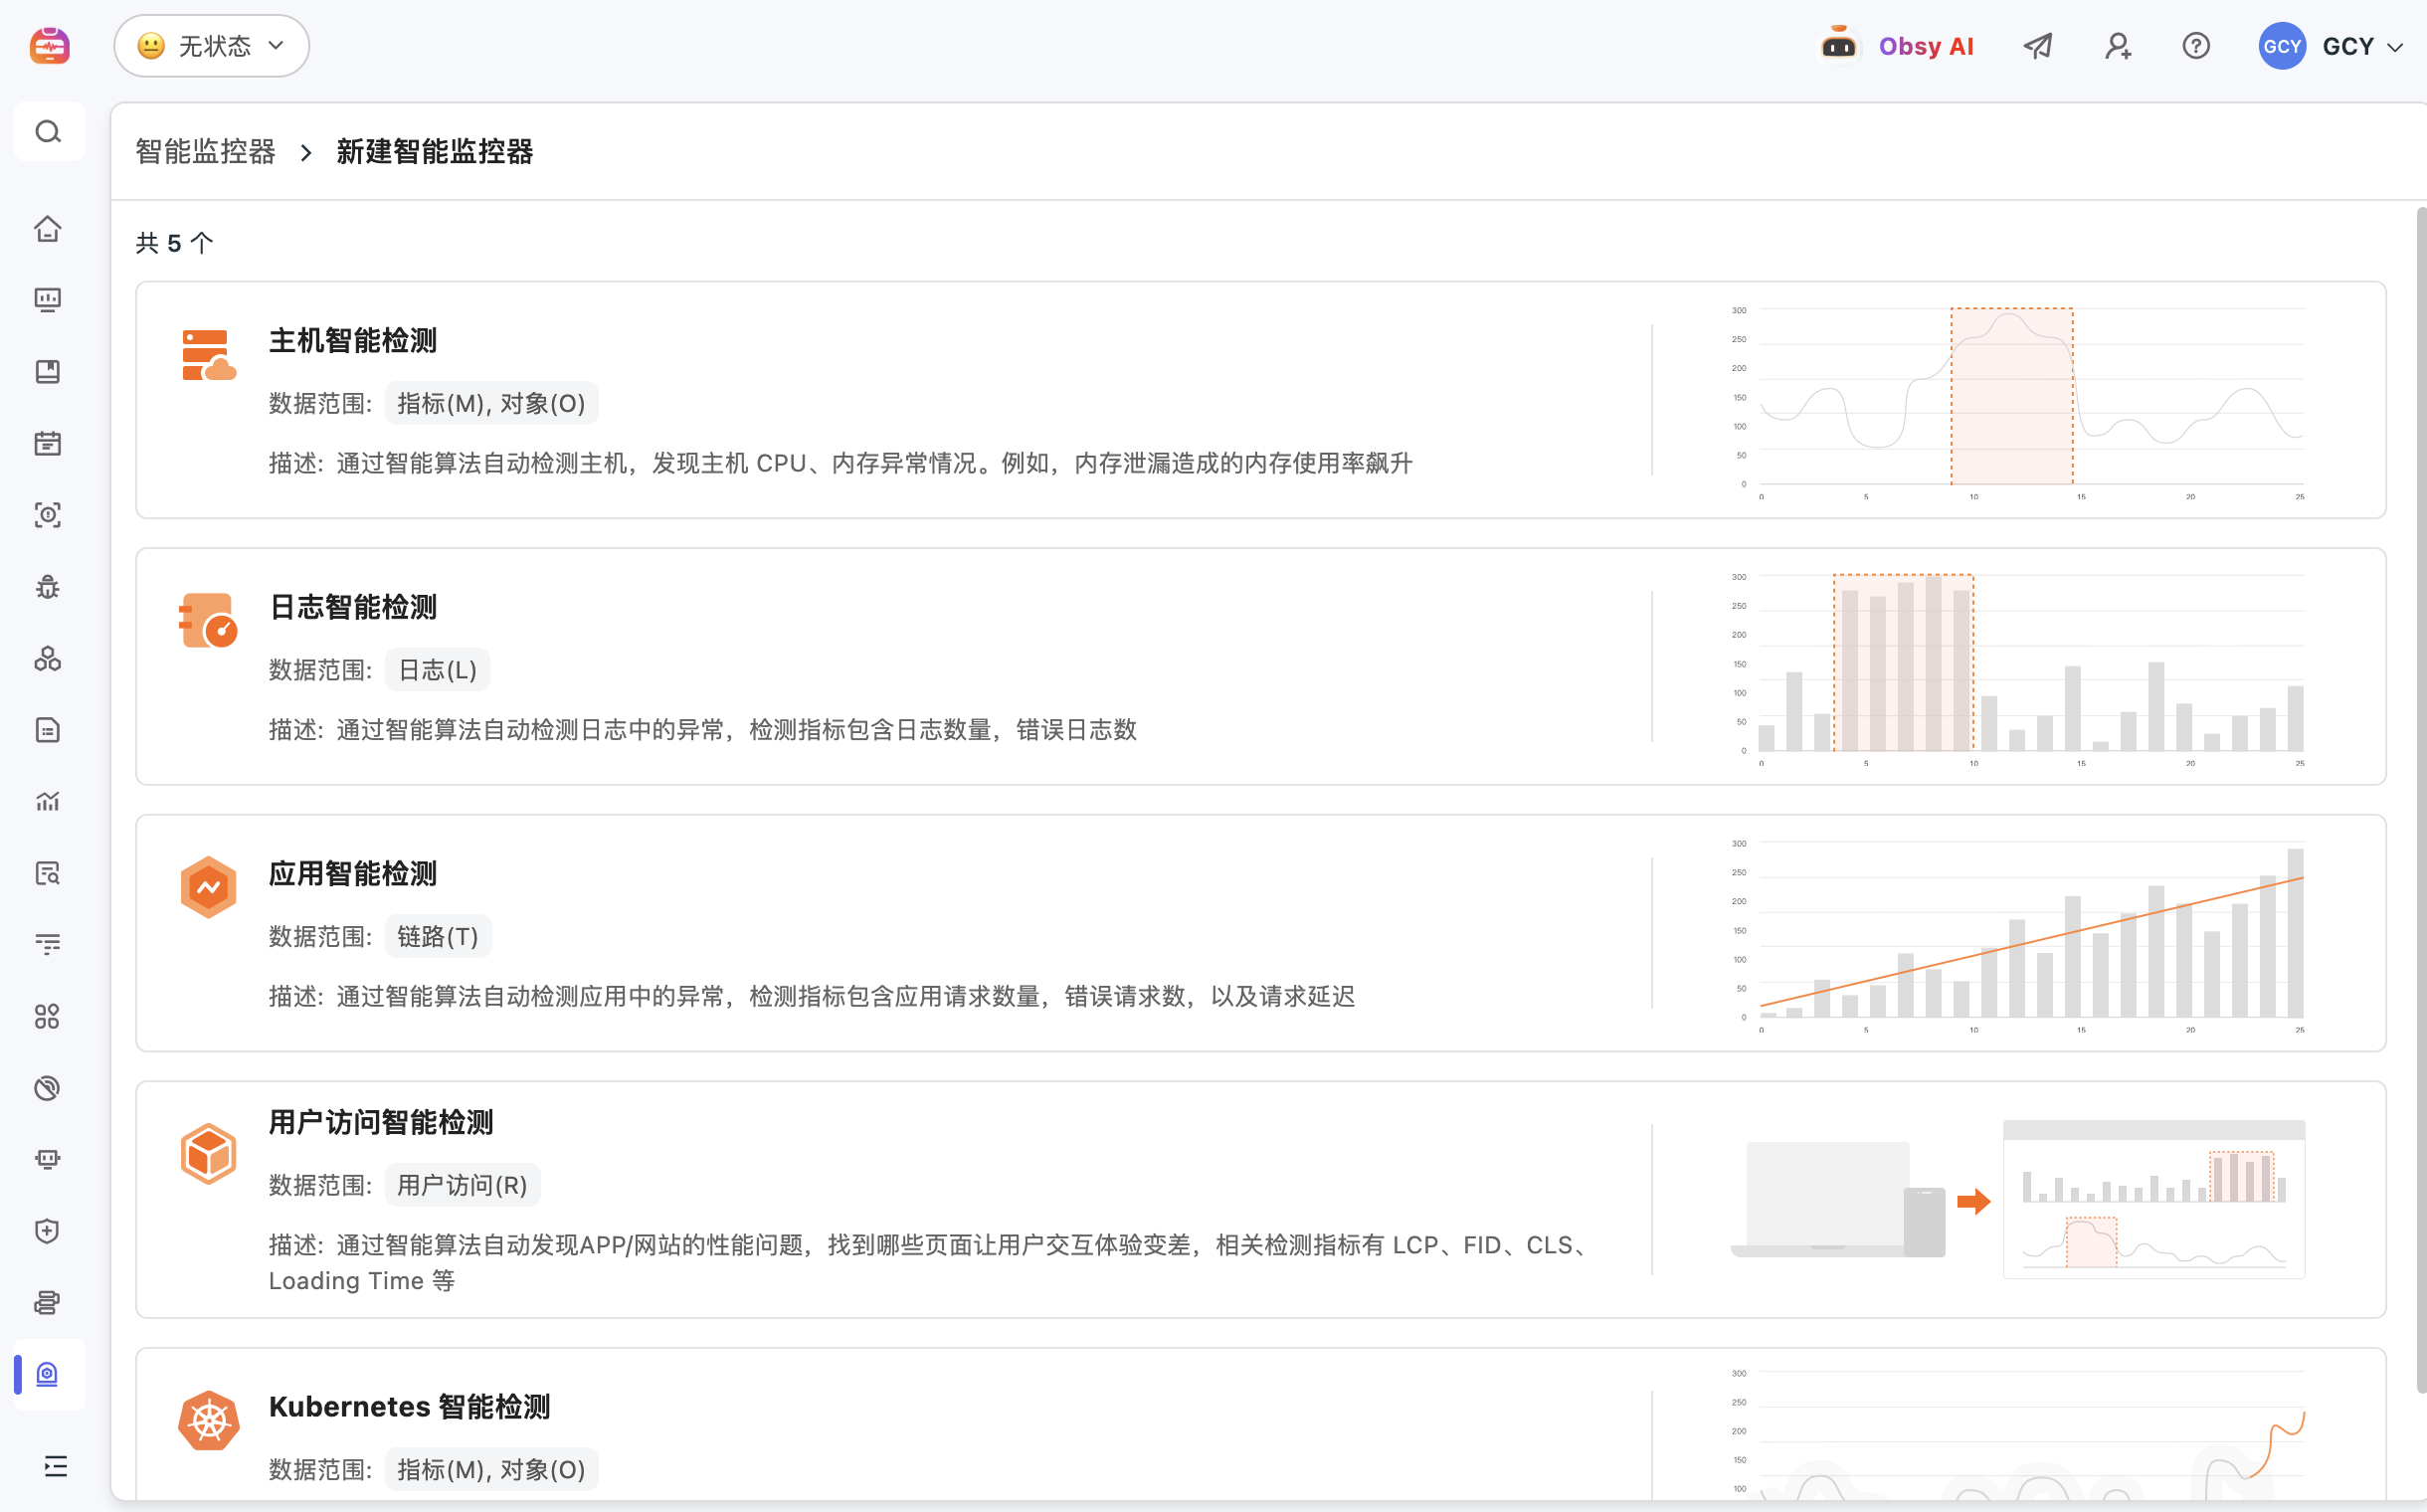2427x1512 pixels.
Task: Open the metrics chart icon in the sidebar
Action: click(48, 801)
